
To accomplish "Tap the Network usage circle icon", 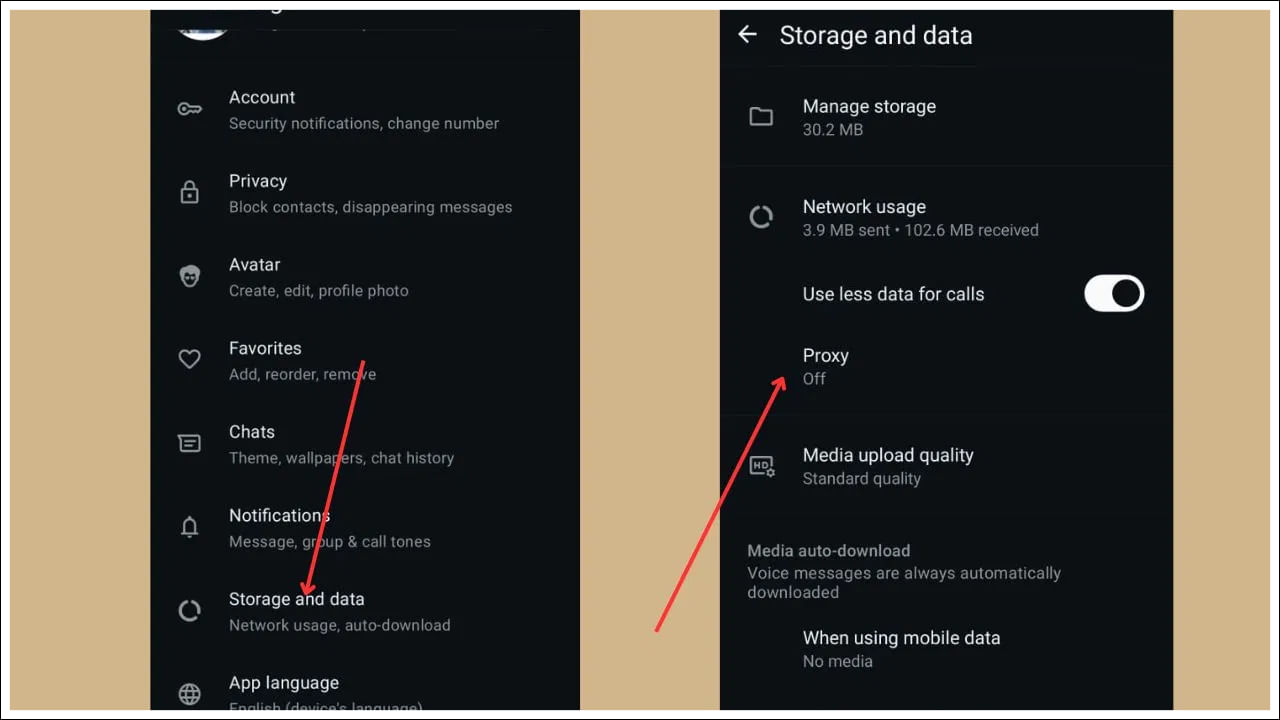I will [761, 217].
